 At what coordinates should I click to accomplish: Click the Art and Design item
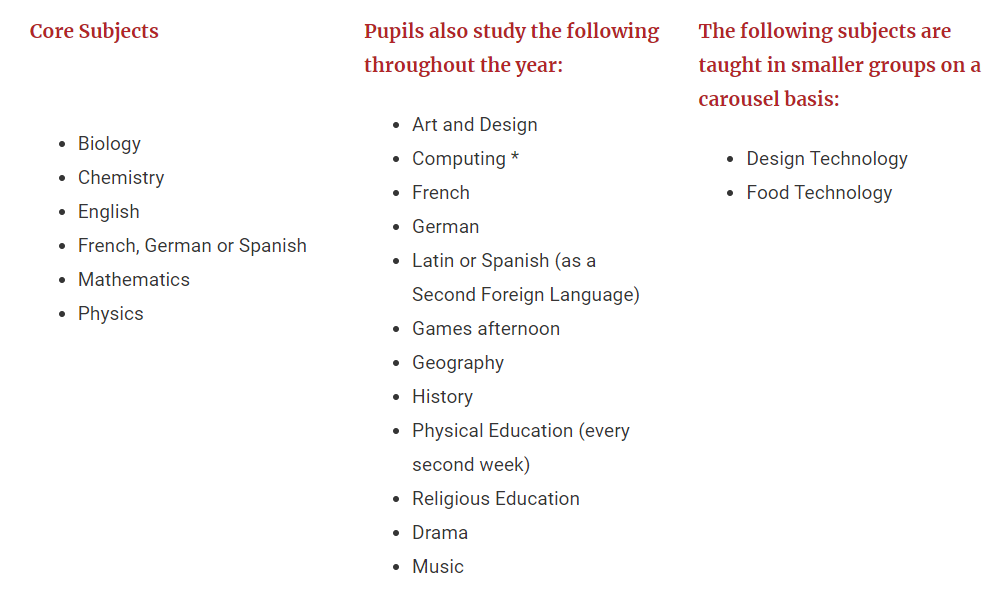[x=475, y=125]
